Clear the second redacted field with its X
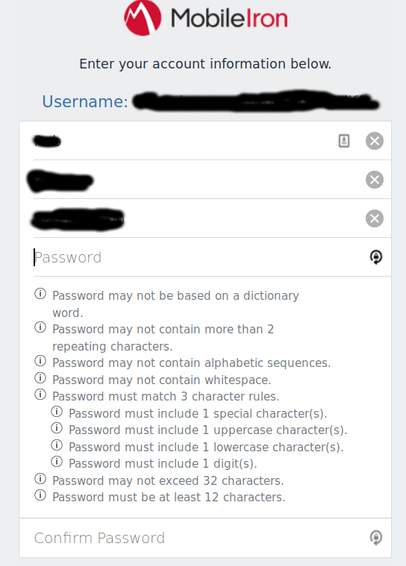 [375, 180]
